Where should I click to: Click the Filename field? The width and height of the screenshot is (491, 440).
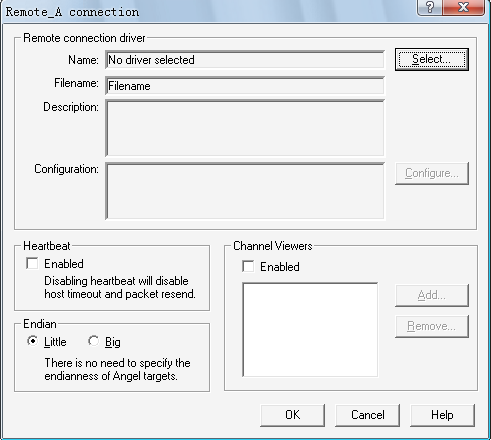click(x=245, y=86)
